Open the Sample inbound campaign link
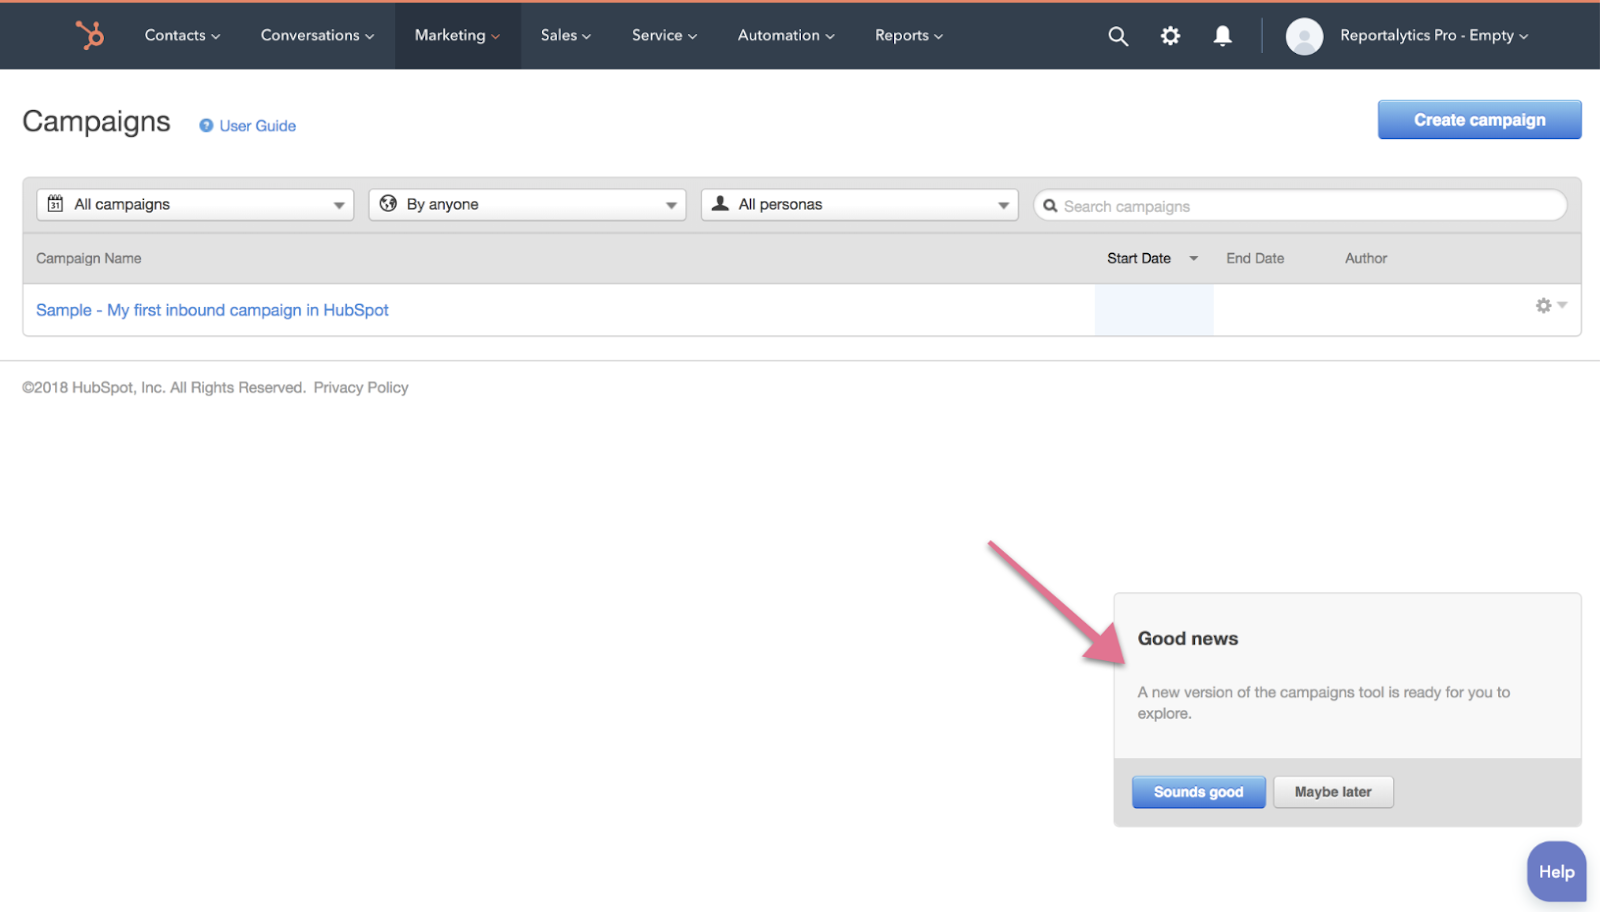The image size is (1600, 912). click(212, 310)
